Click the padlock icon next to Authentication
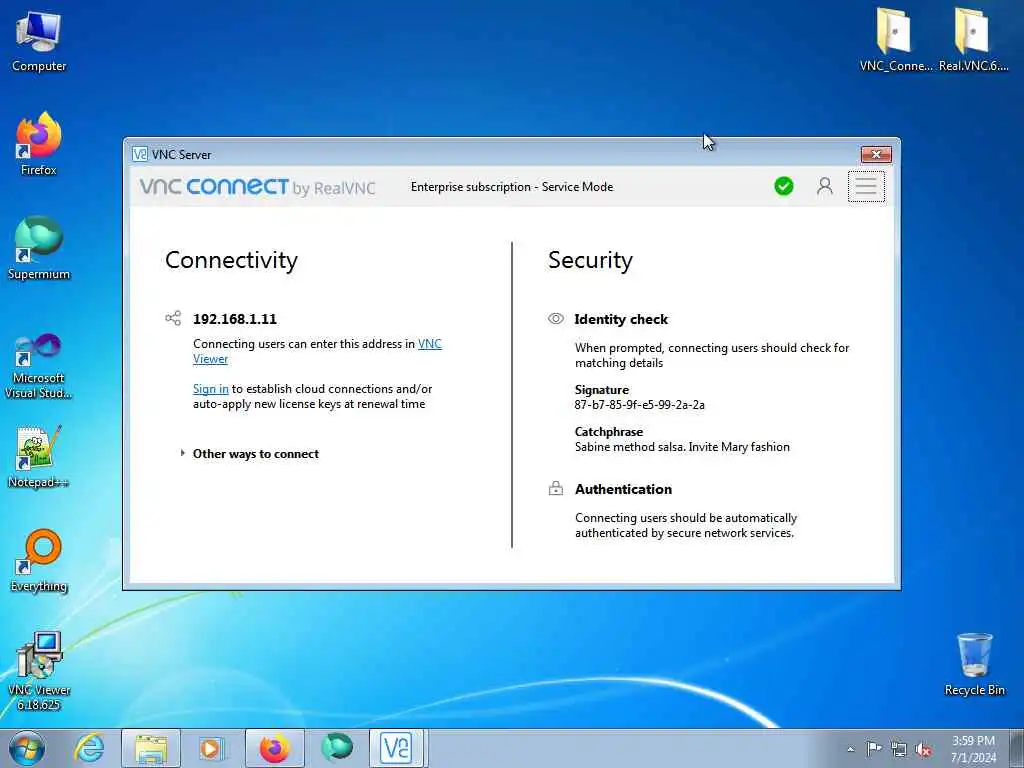 click(556, 488)
